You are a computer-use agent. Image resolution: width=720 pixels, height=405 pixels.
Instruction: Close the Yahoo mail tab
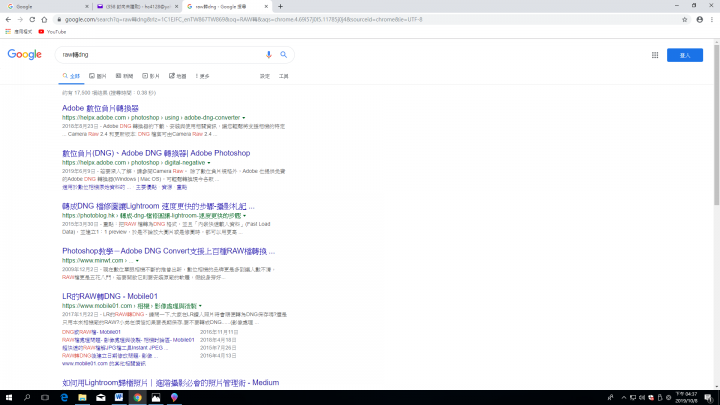(x=176, y=6)
